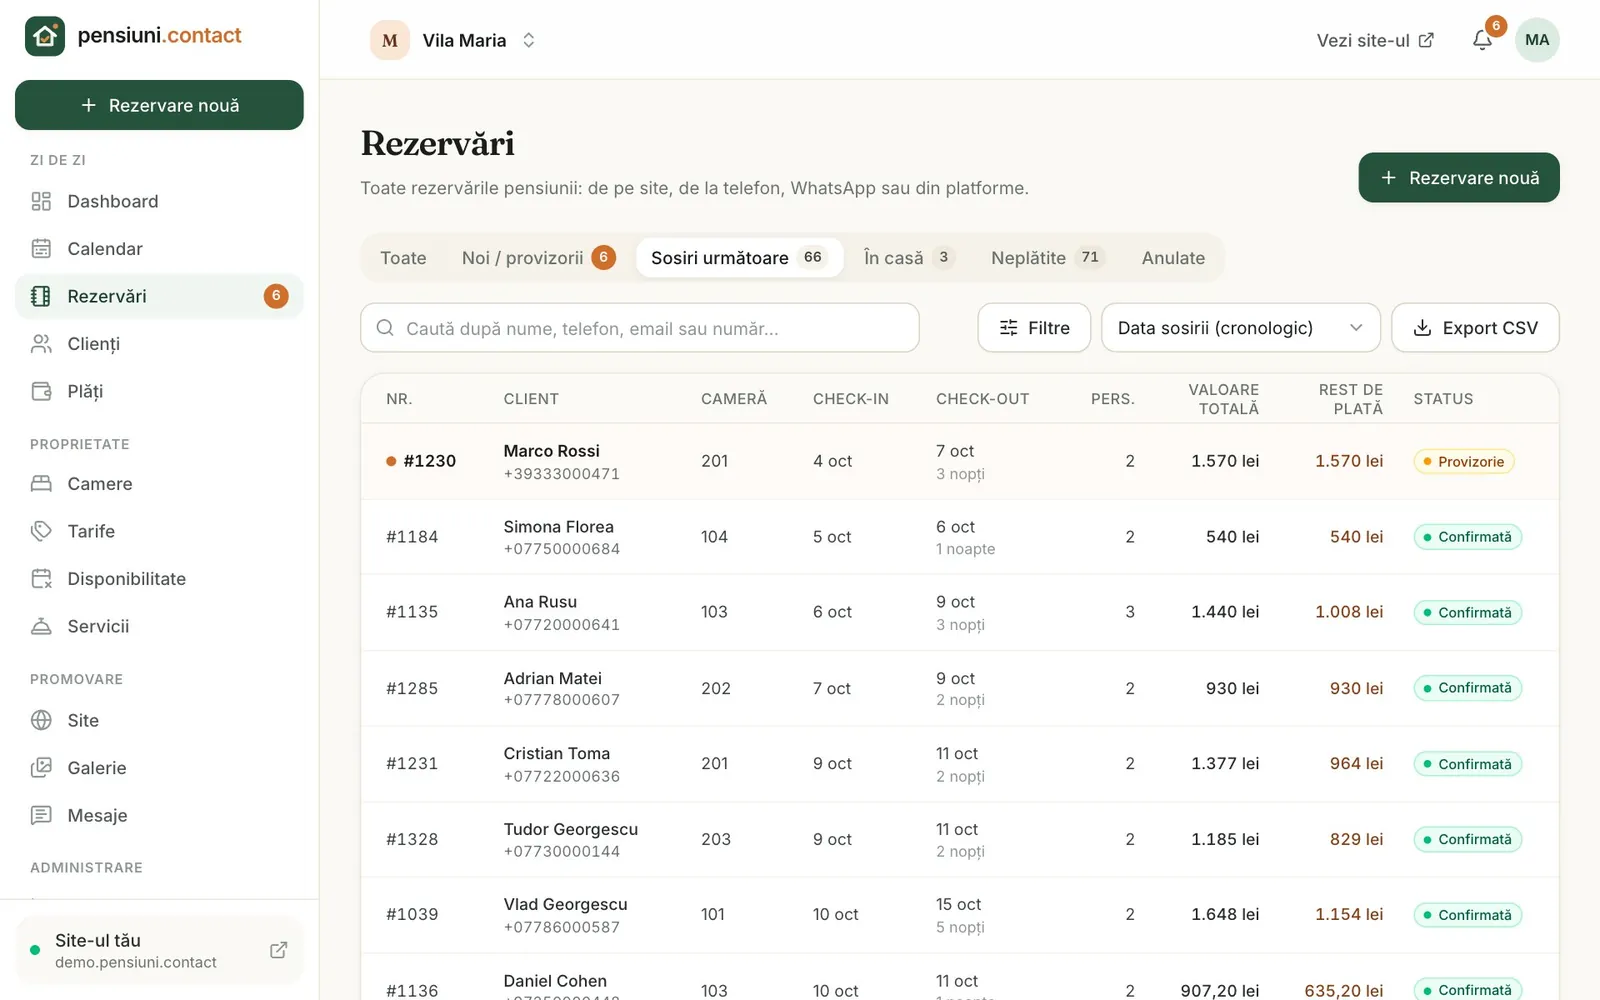The width and height of the screenshot is (1600, 1000).
Task: Open the MA user avatar menu
Action: point(1537,40)
